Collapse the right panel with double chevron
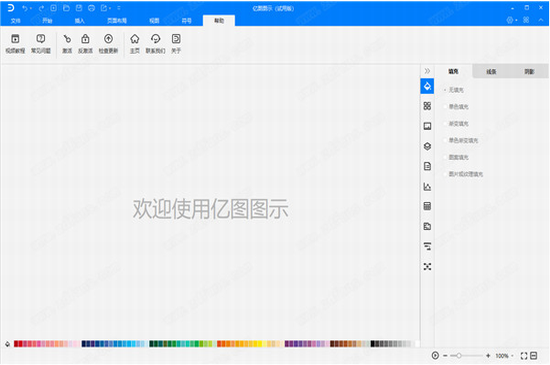 click(427, 71)
